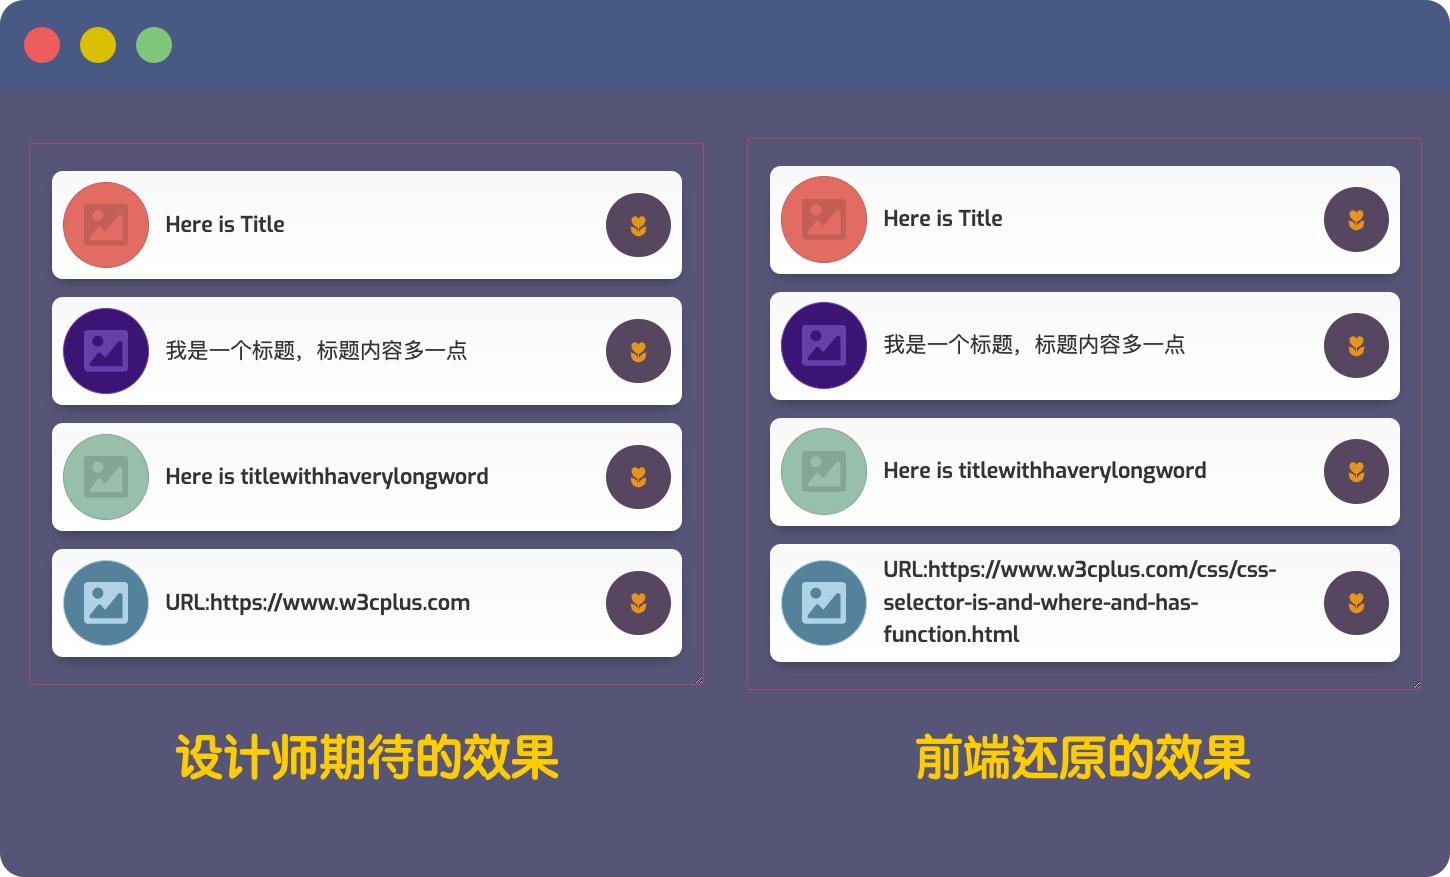
Task: Click flower button on left titlewithhaverylongword card
Action: [x=638, y=477]
